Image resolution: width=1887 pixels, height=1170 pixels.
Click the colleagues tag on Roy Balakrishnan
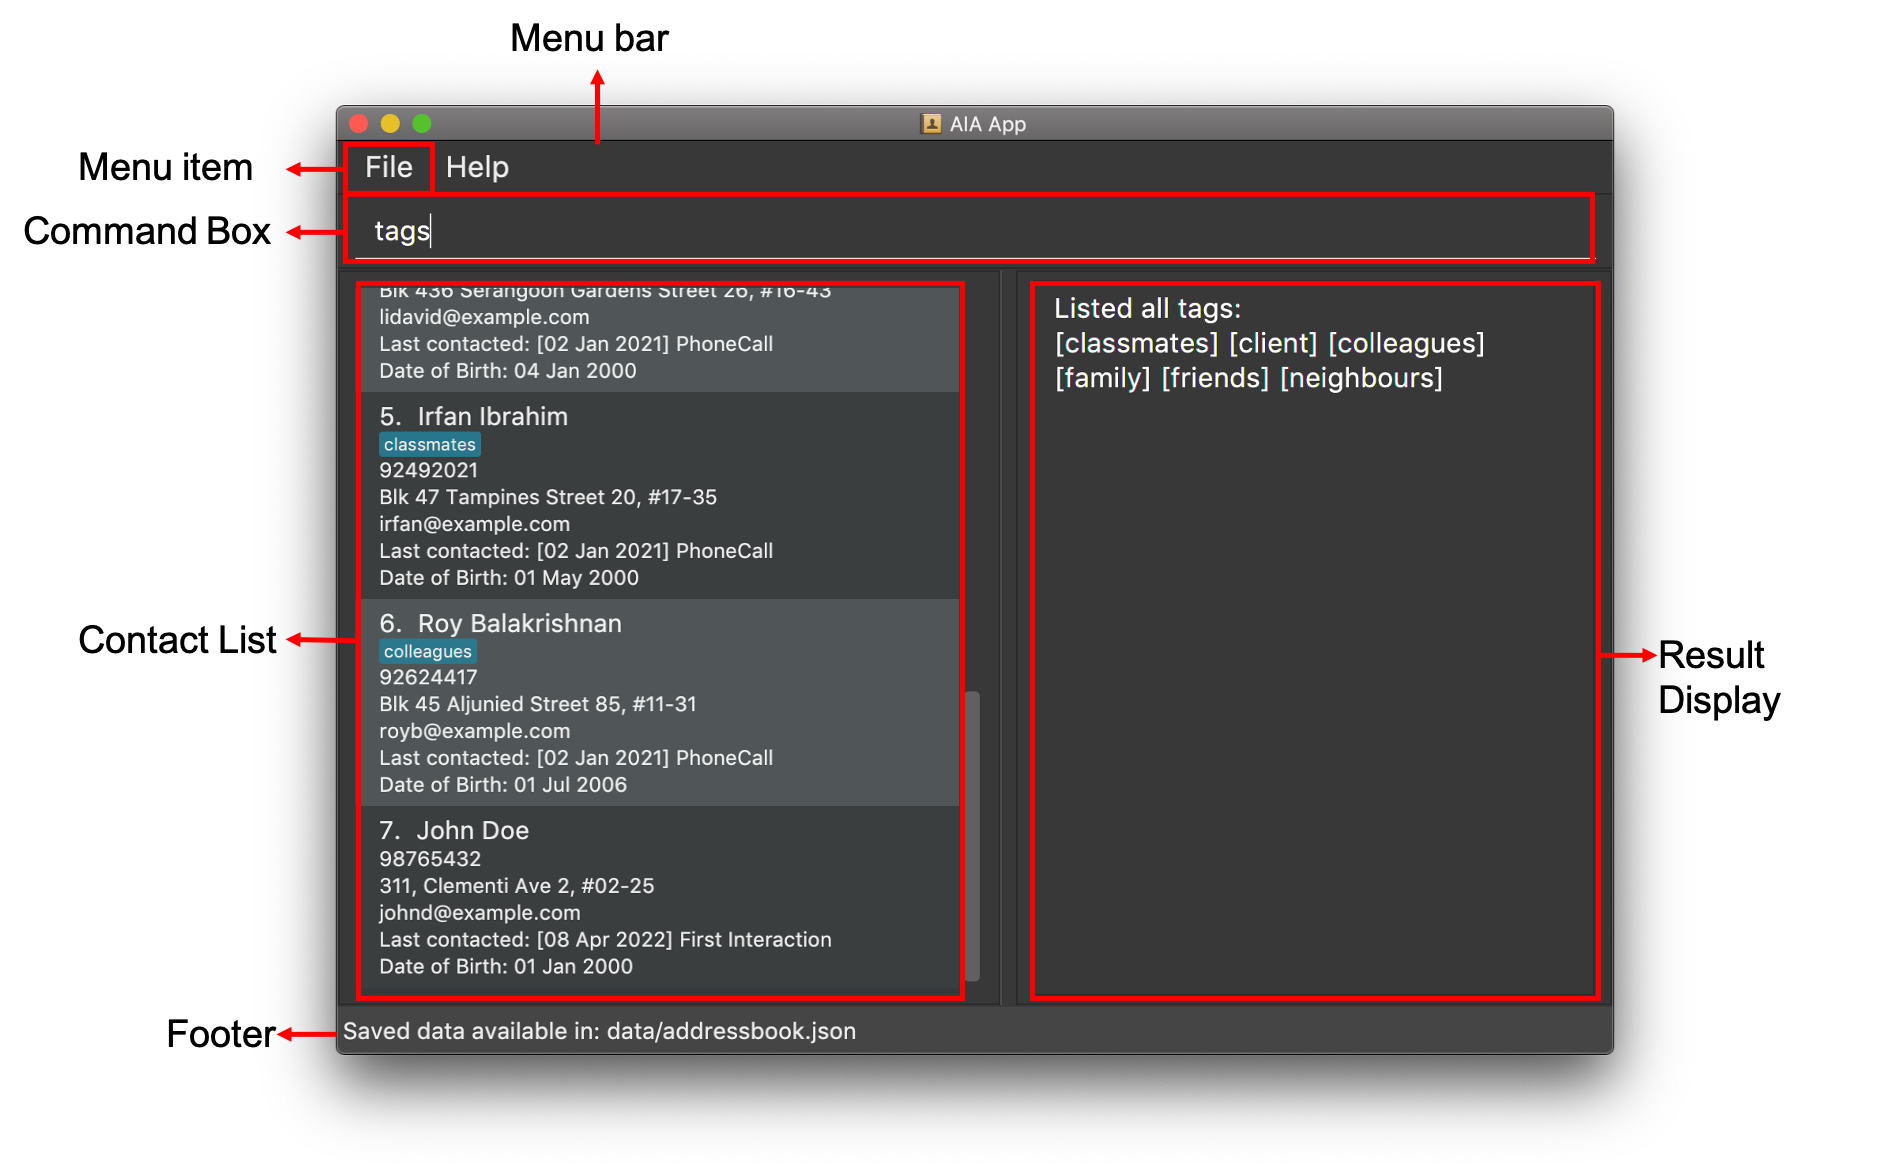(x=428, y=651)
